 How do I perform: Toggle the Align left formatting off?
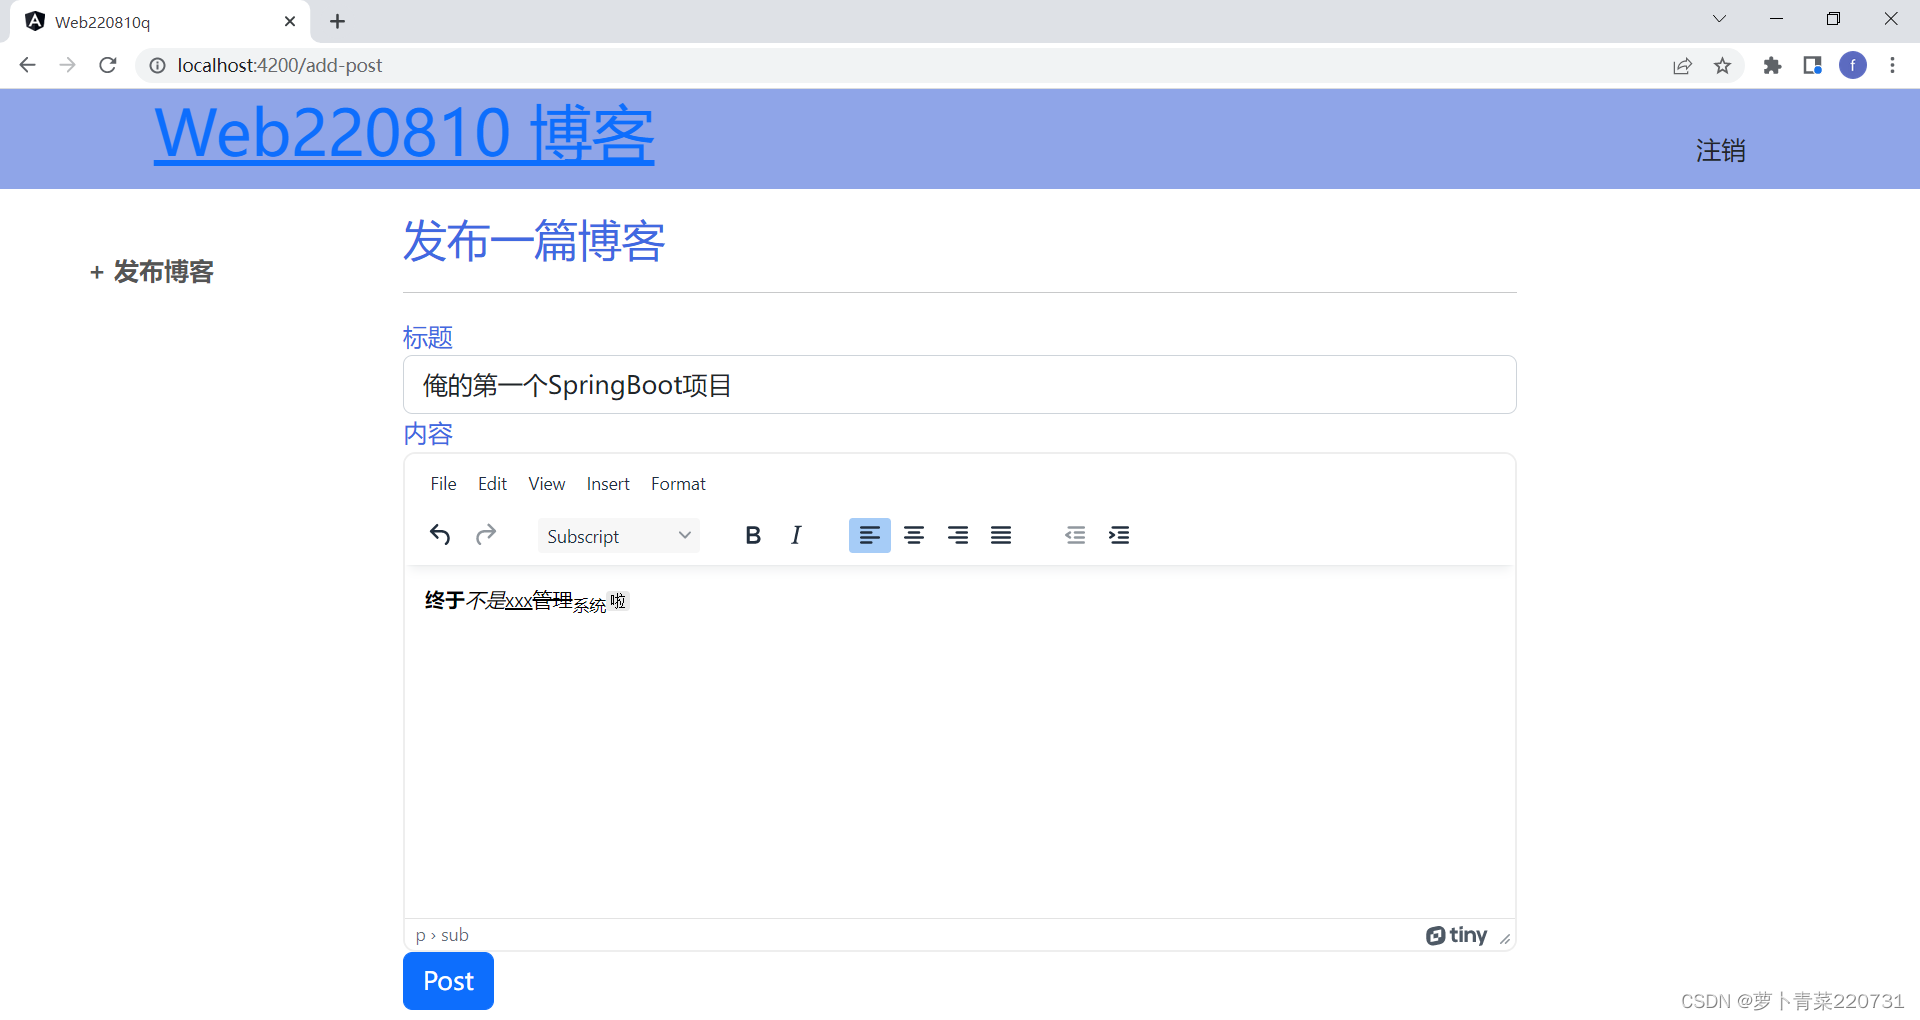(x=869, y=535)
